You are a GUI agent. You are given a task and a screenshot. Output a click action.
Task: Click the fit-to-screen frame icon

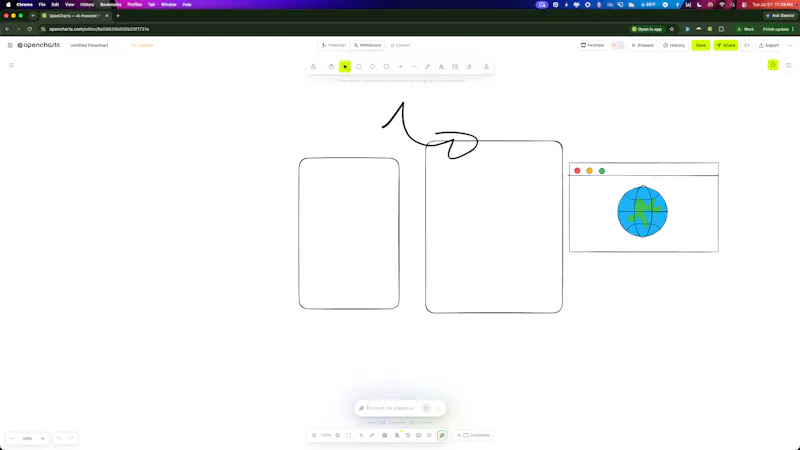point(348,435)
